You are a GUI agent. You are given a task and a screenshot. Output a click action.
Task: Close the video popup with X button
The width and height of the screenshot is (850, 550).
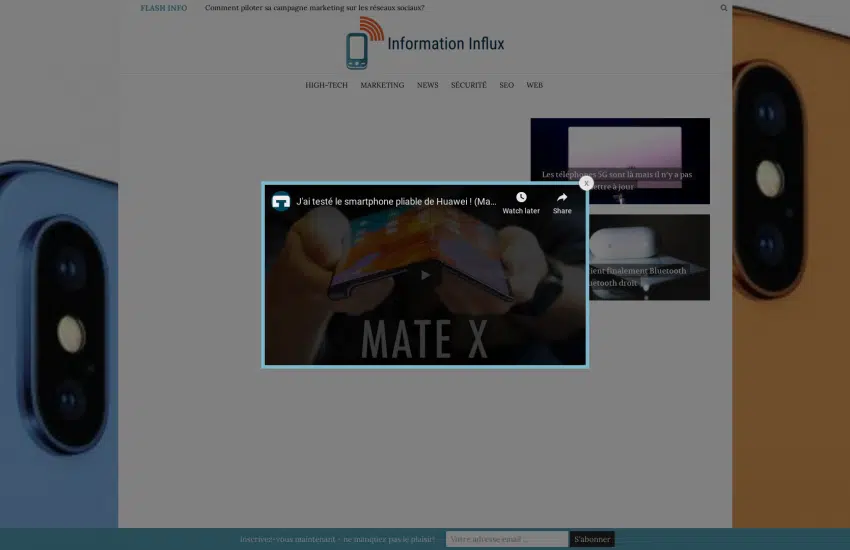pos(586,183)
